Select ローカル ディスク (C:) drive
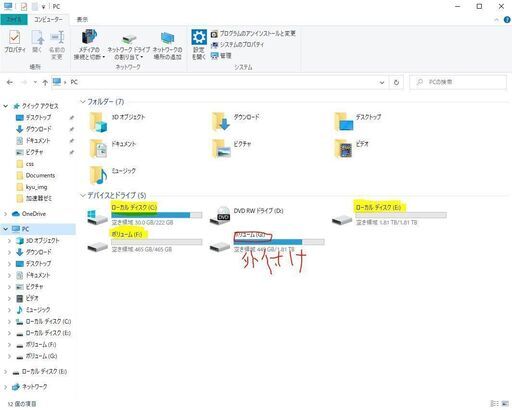Screen dimensions: 512x410 144,214
